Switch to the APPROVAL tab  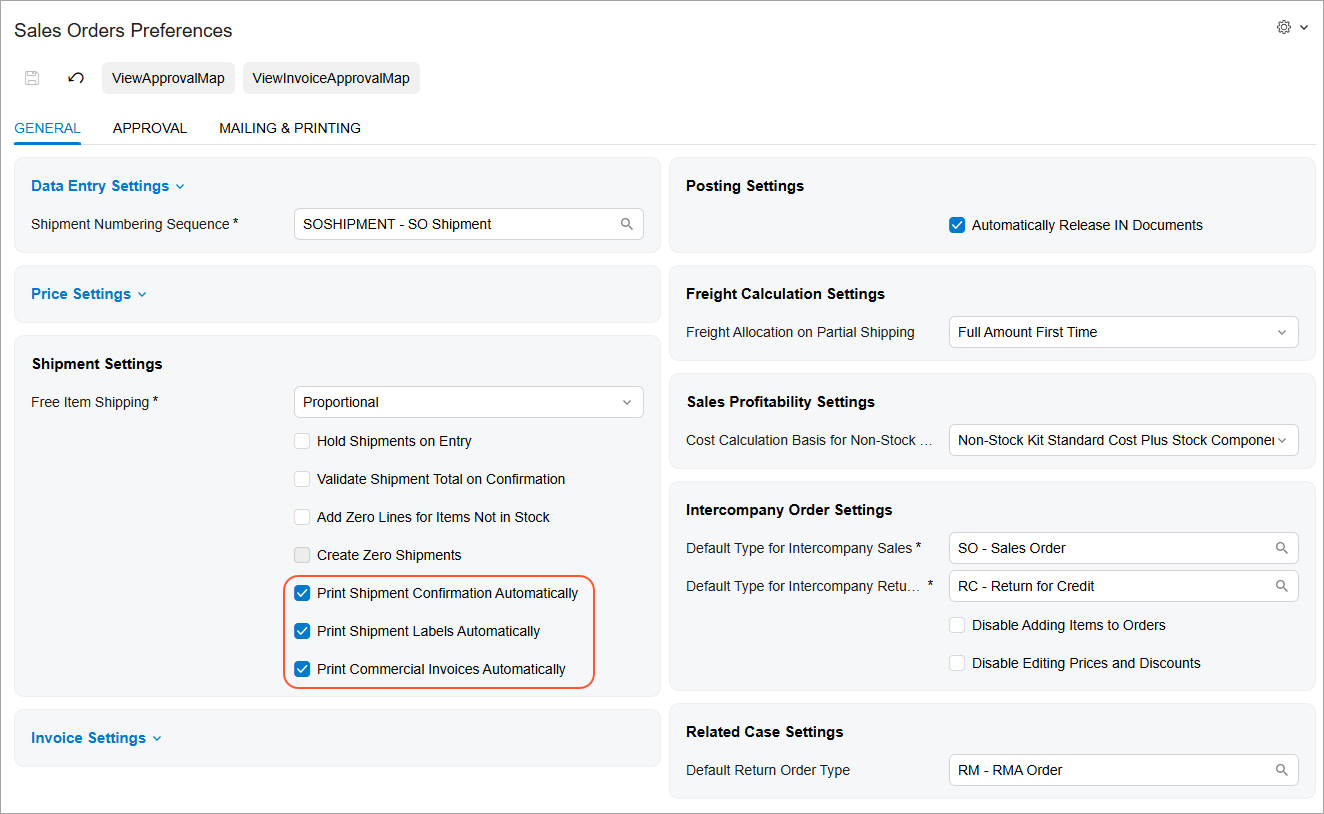(x=150, y=128)
